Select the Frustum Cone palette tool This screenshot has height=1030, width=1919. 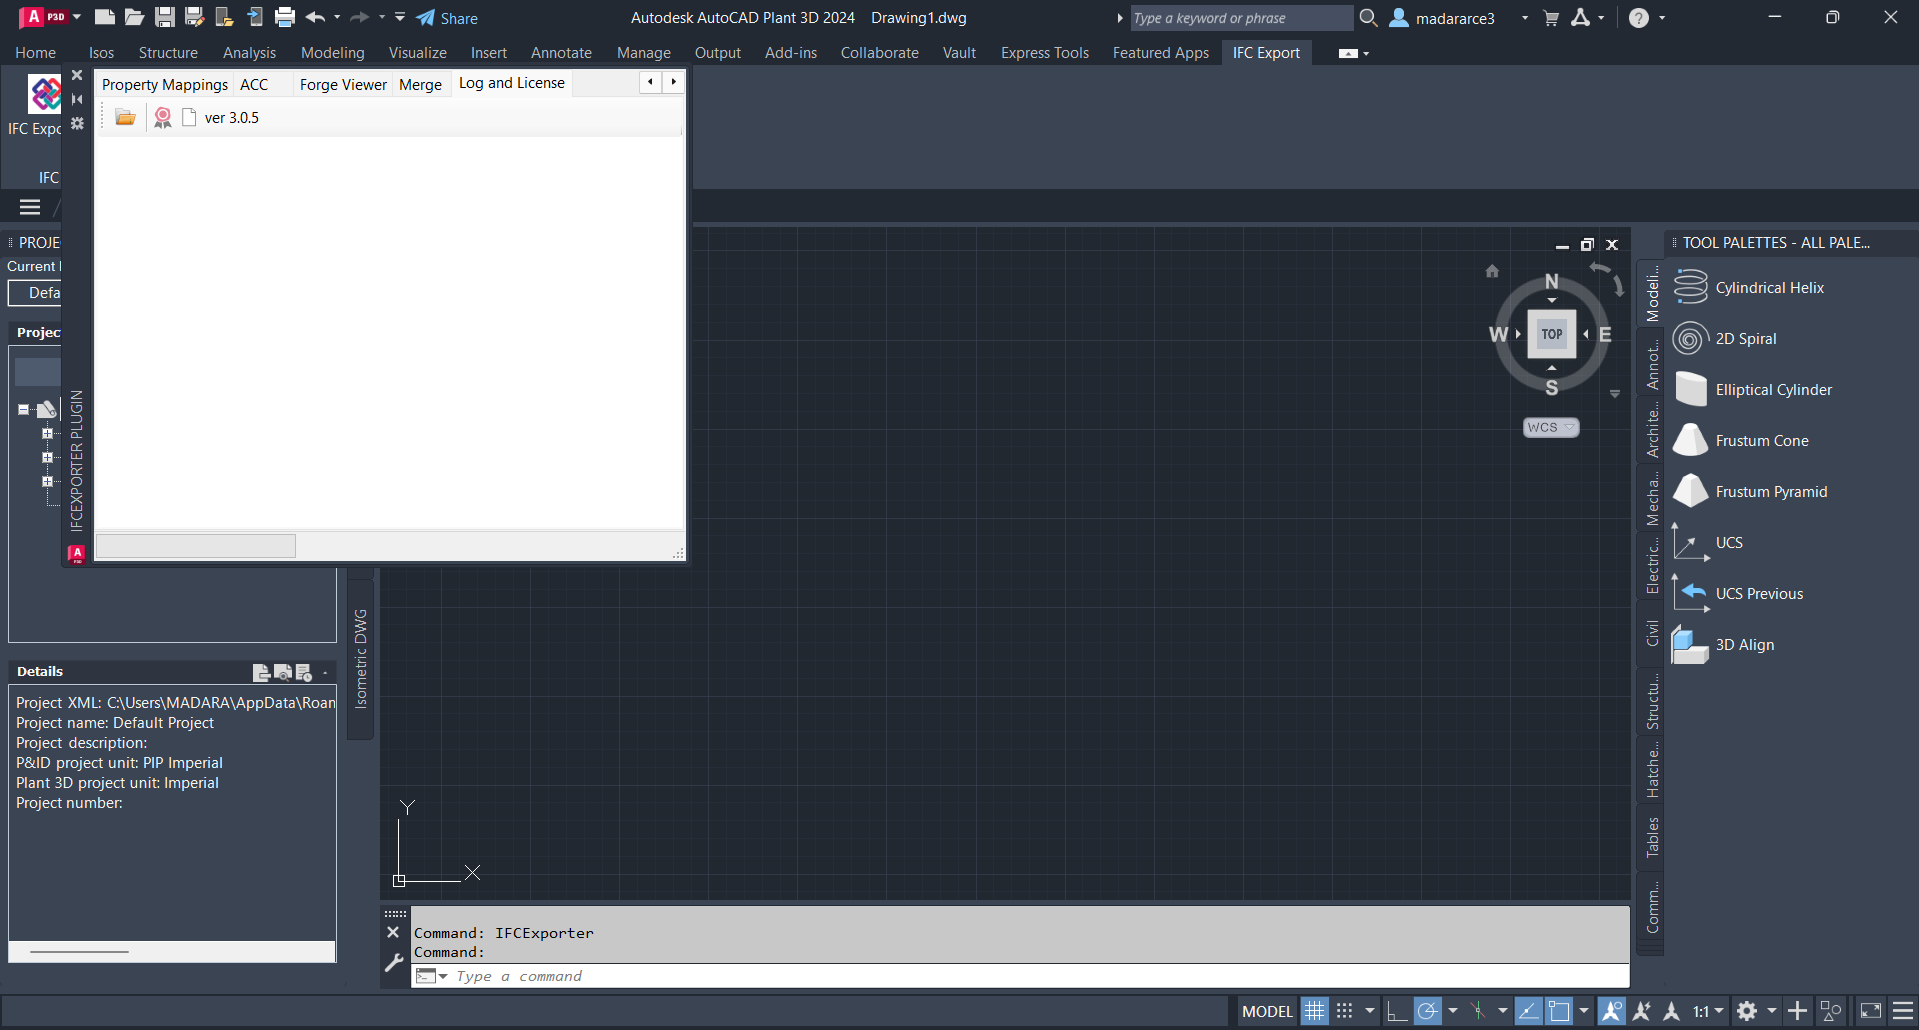1761,441
